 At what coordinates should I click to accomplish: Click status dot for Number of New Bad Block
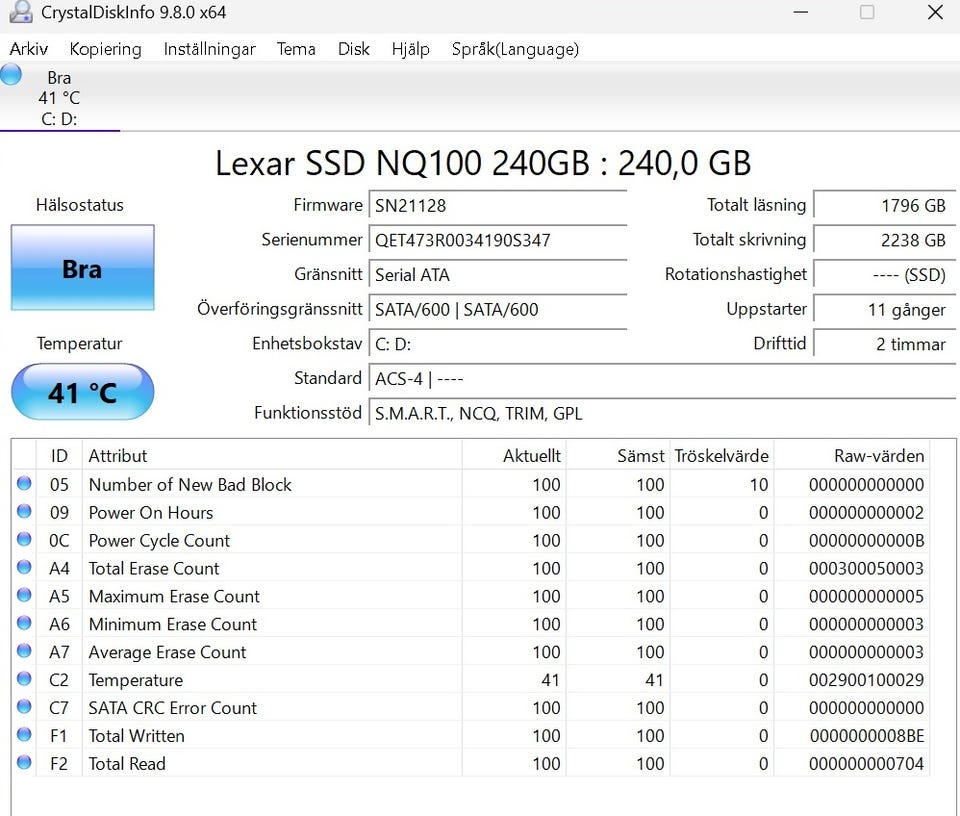point(24,484)
